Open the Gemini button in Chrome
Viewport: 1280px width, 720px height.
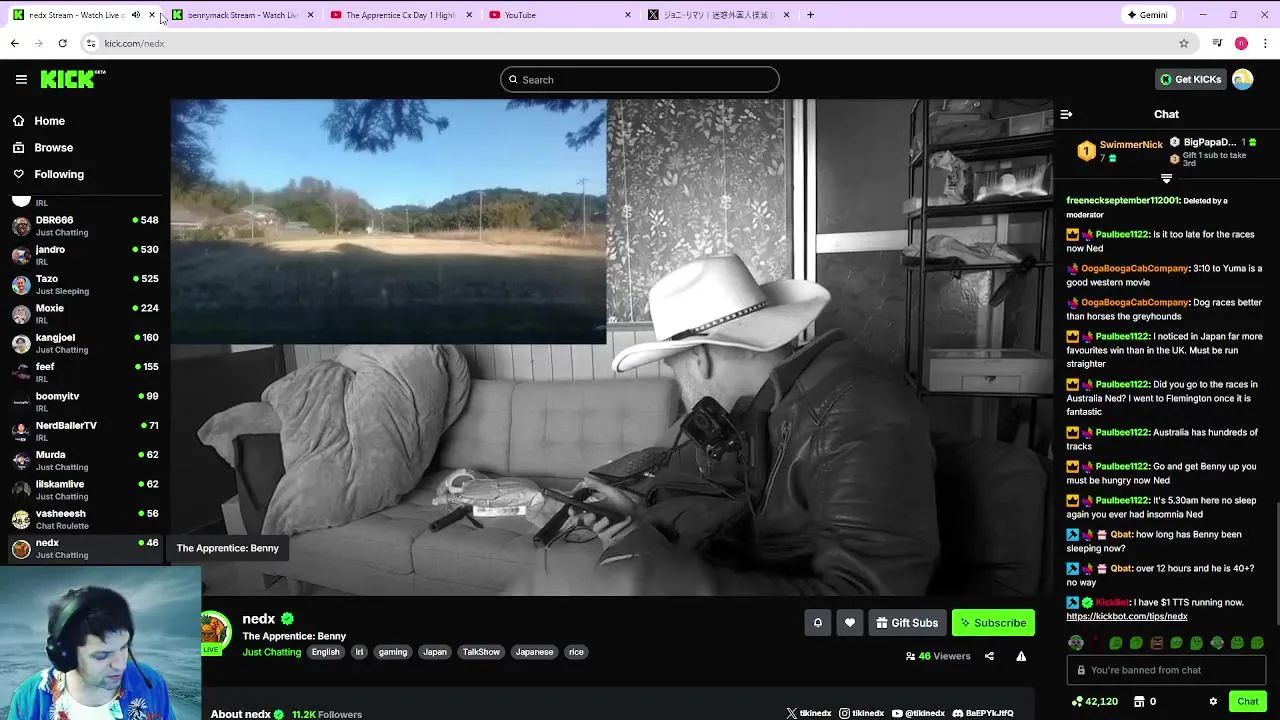point(1147,15)
